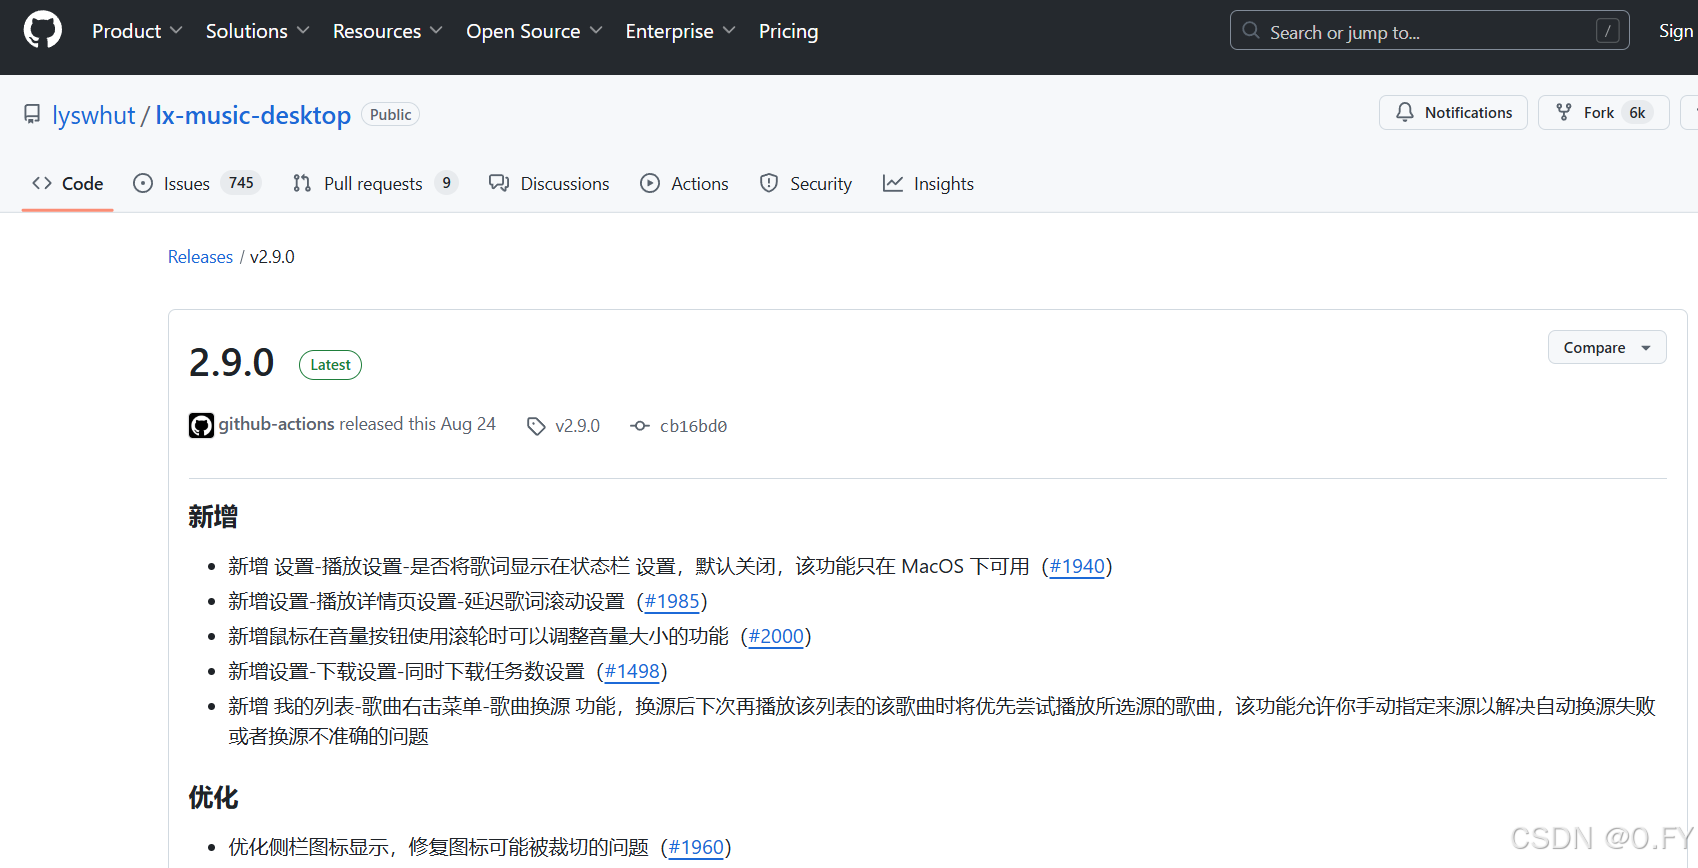
Task: Click the Security shield icon
Action: pos(769,183)
